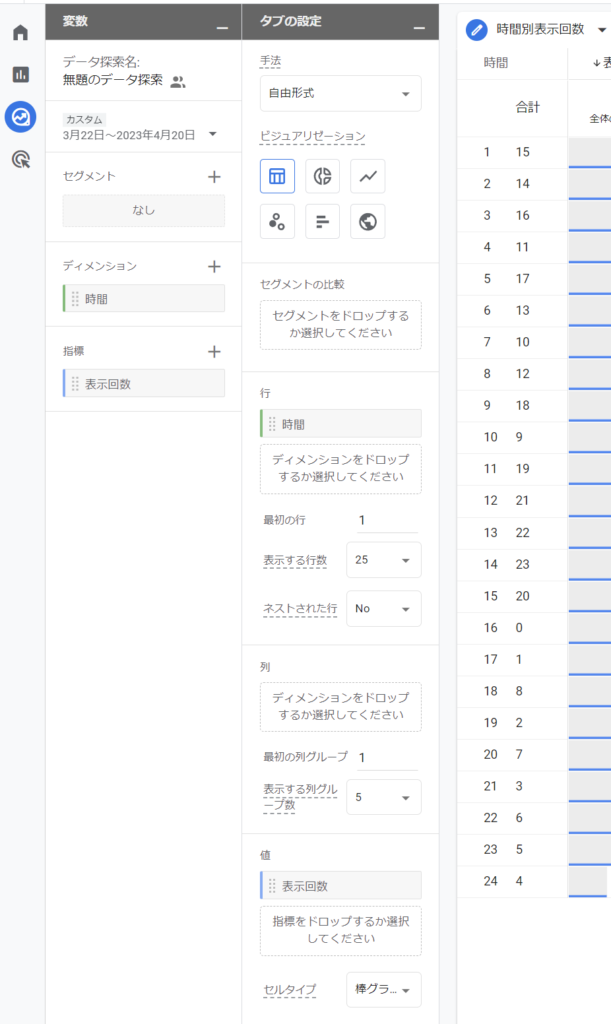Viewport: 611px width, 1024px height.
Task: Open the Advertising icon in sidebar
Action: (20, 159)
